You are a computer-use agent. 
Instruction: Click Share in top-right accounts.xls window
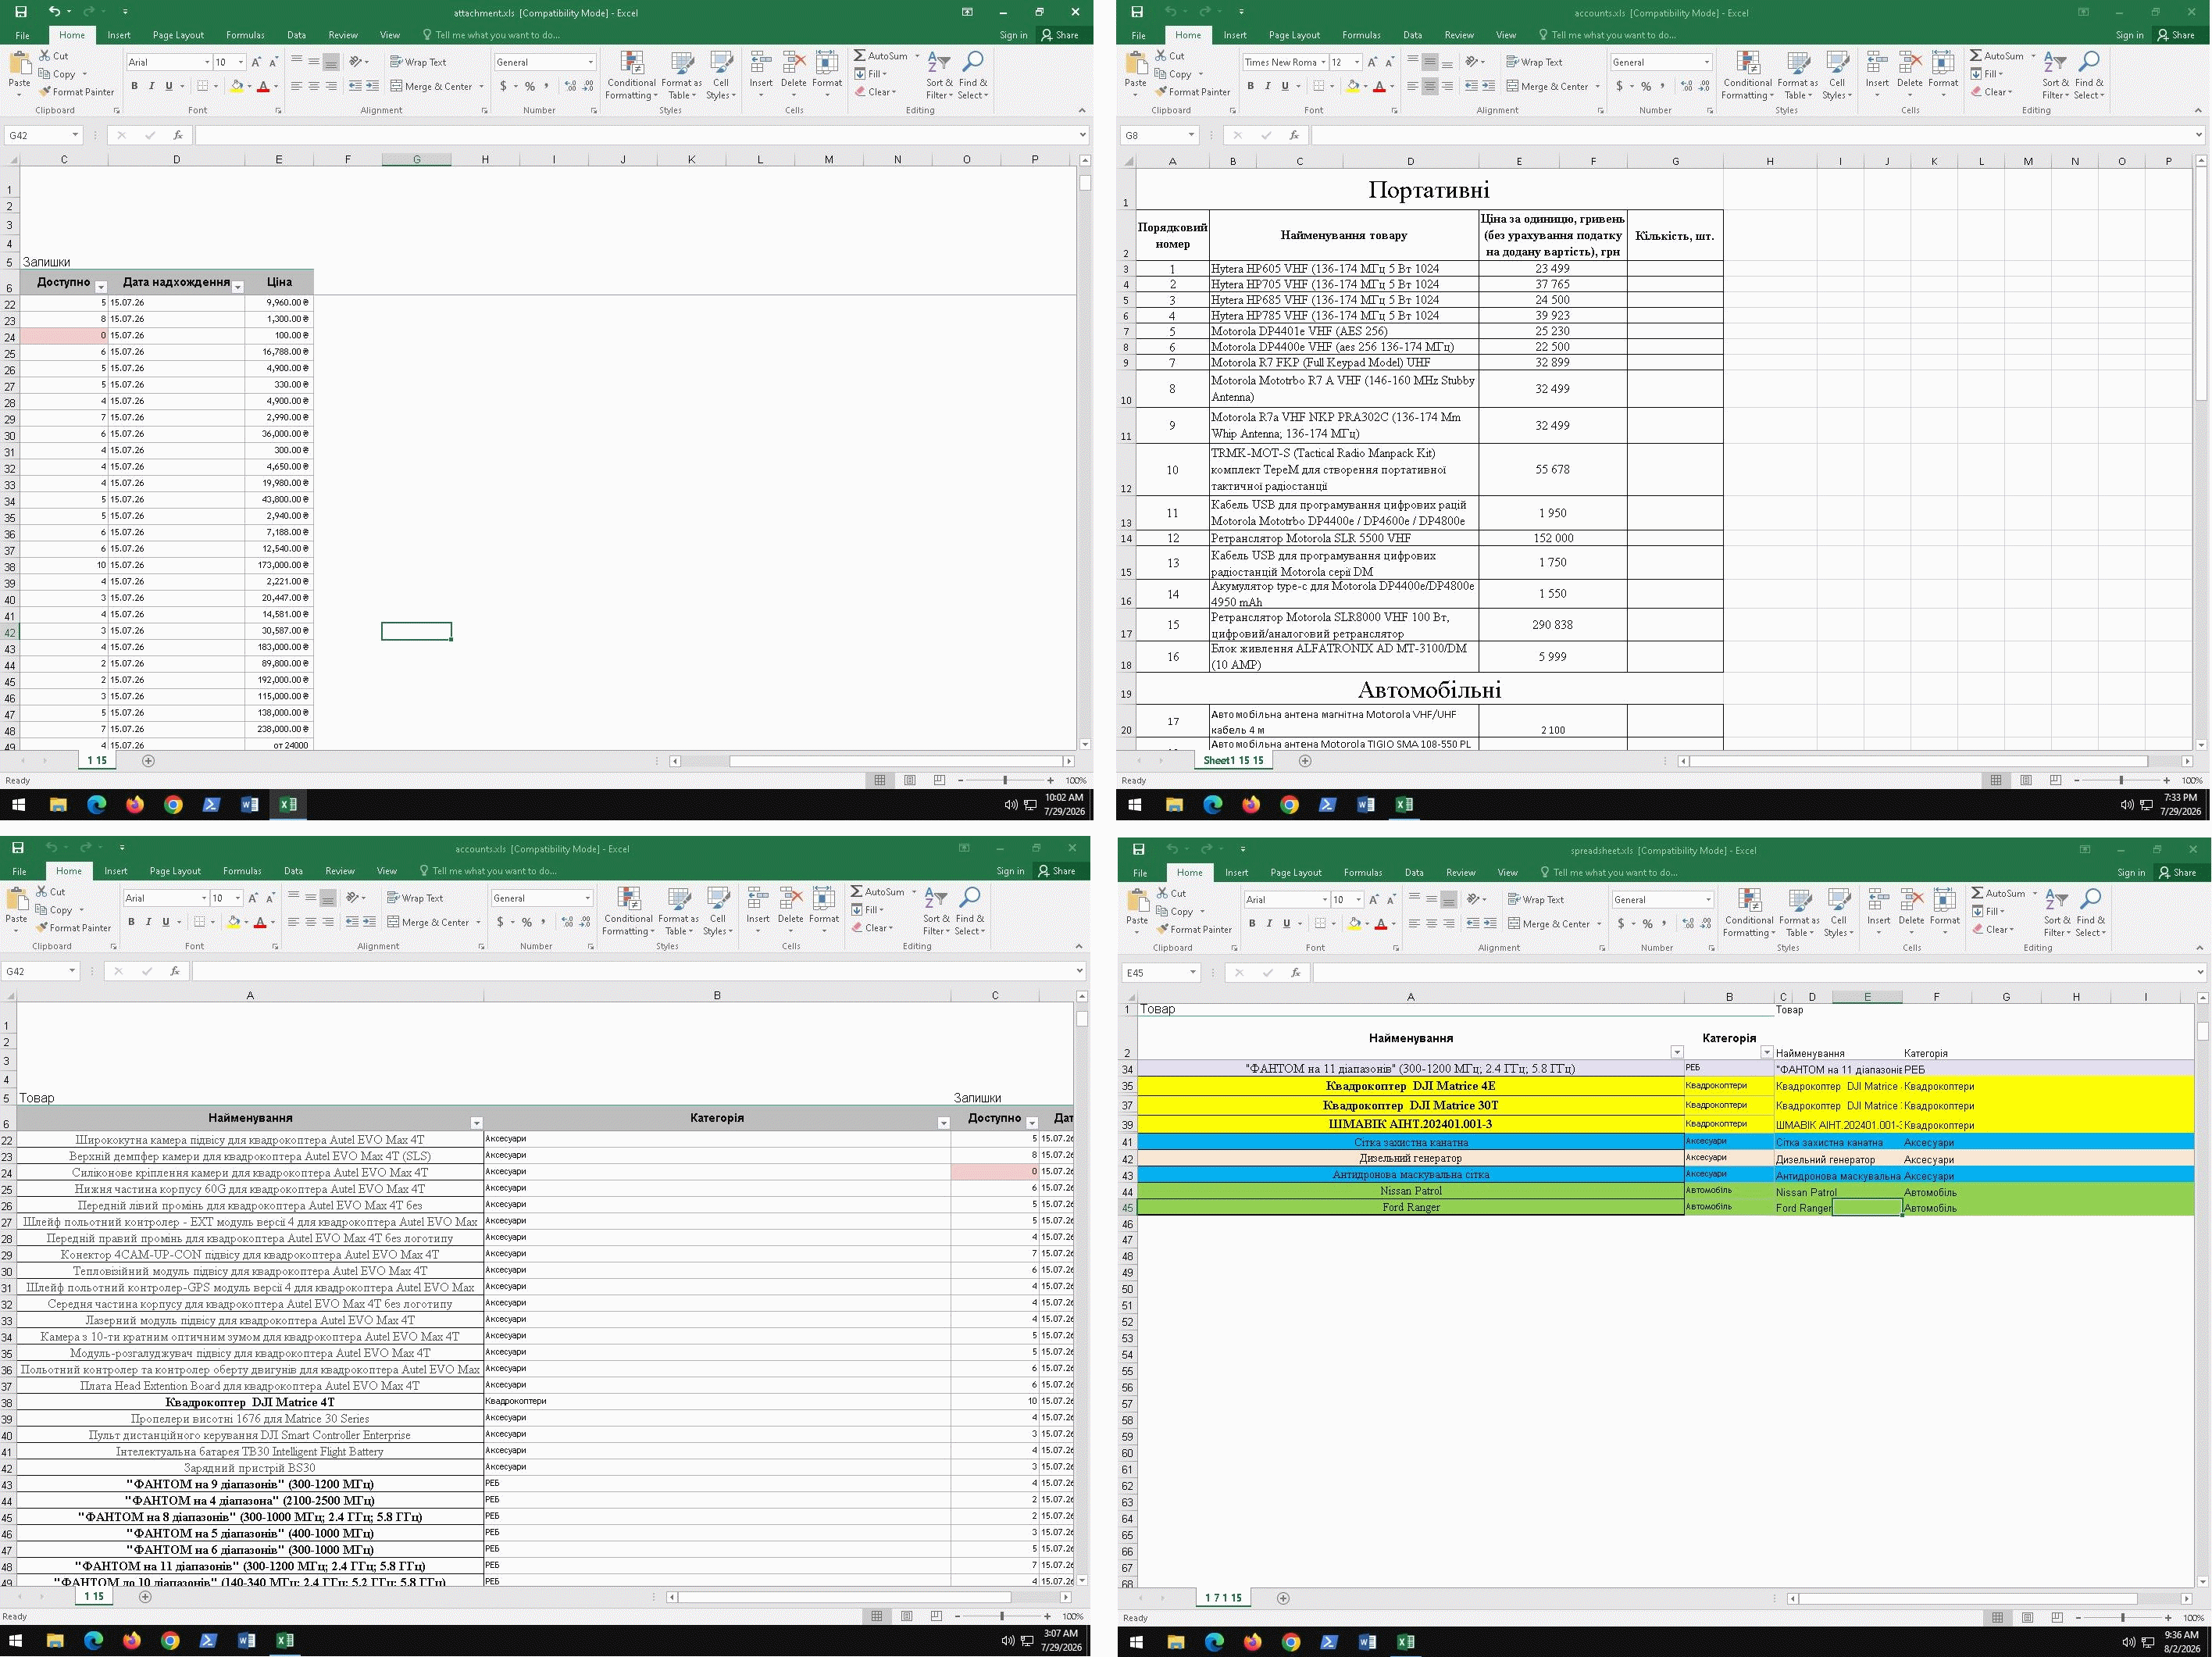[x=2176, y=35]
